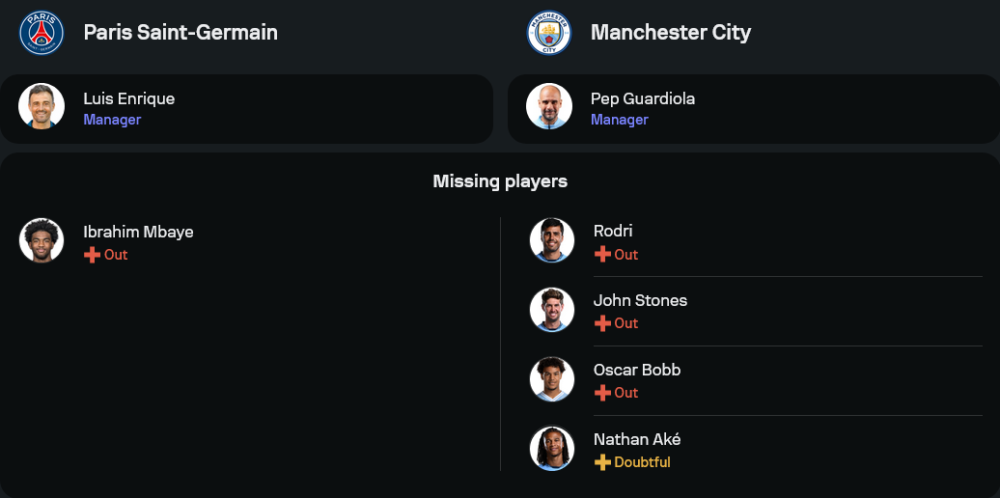
Task: Click Nathan Aké's player avatar
Action: pyautogui.click(x=552, y=448)
